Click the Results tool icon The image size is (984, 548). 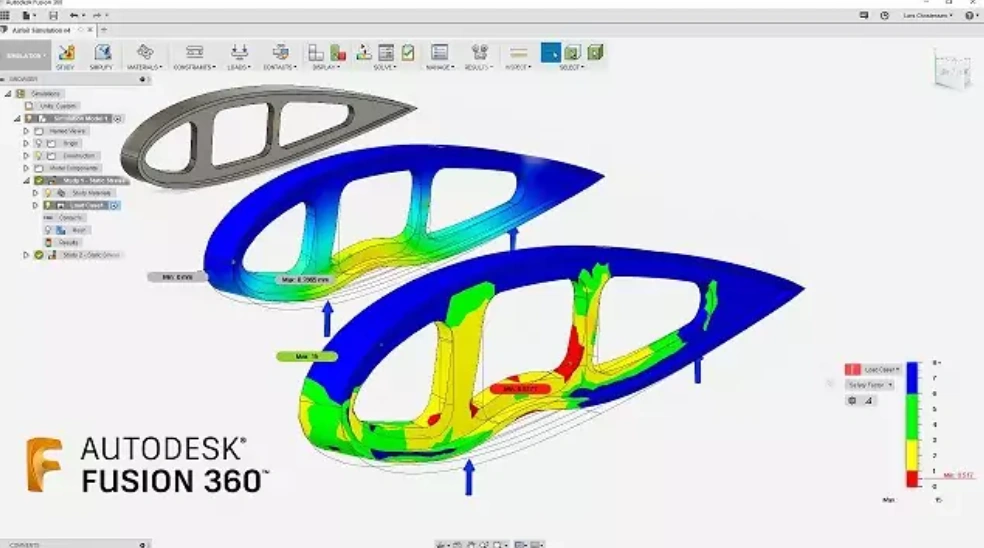pos(479,52)
